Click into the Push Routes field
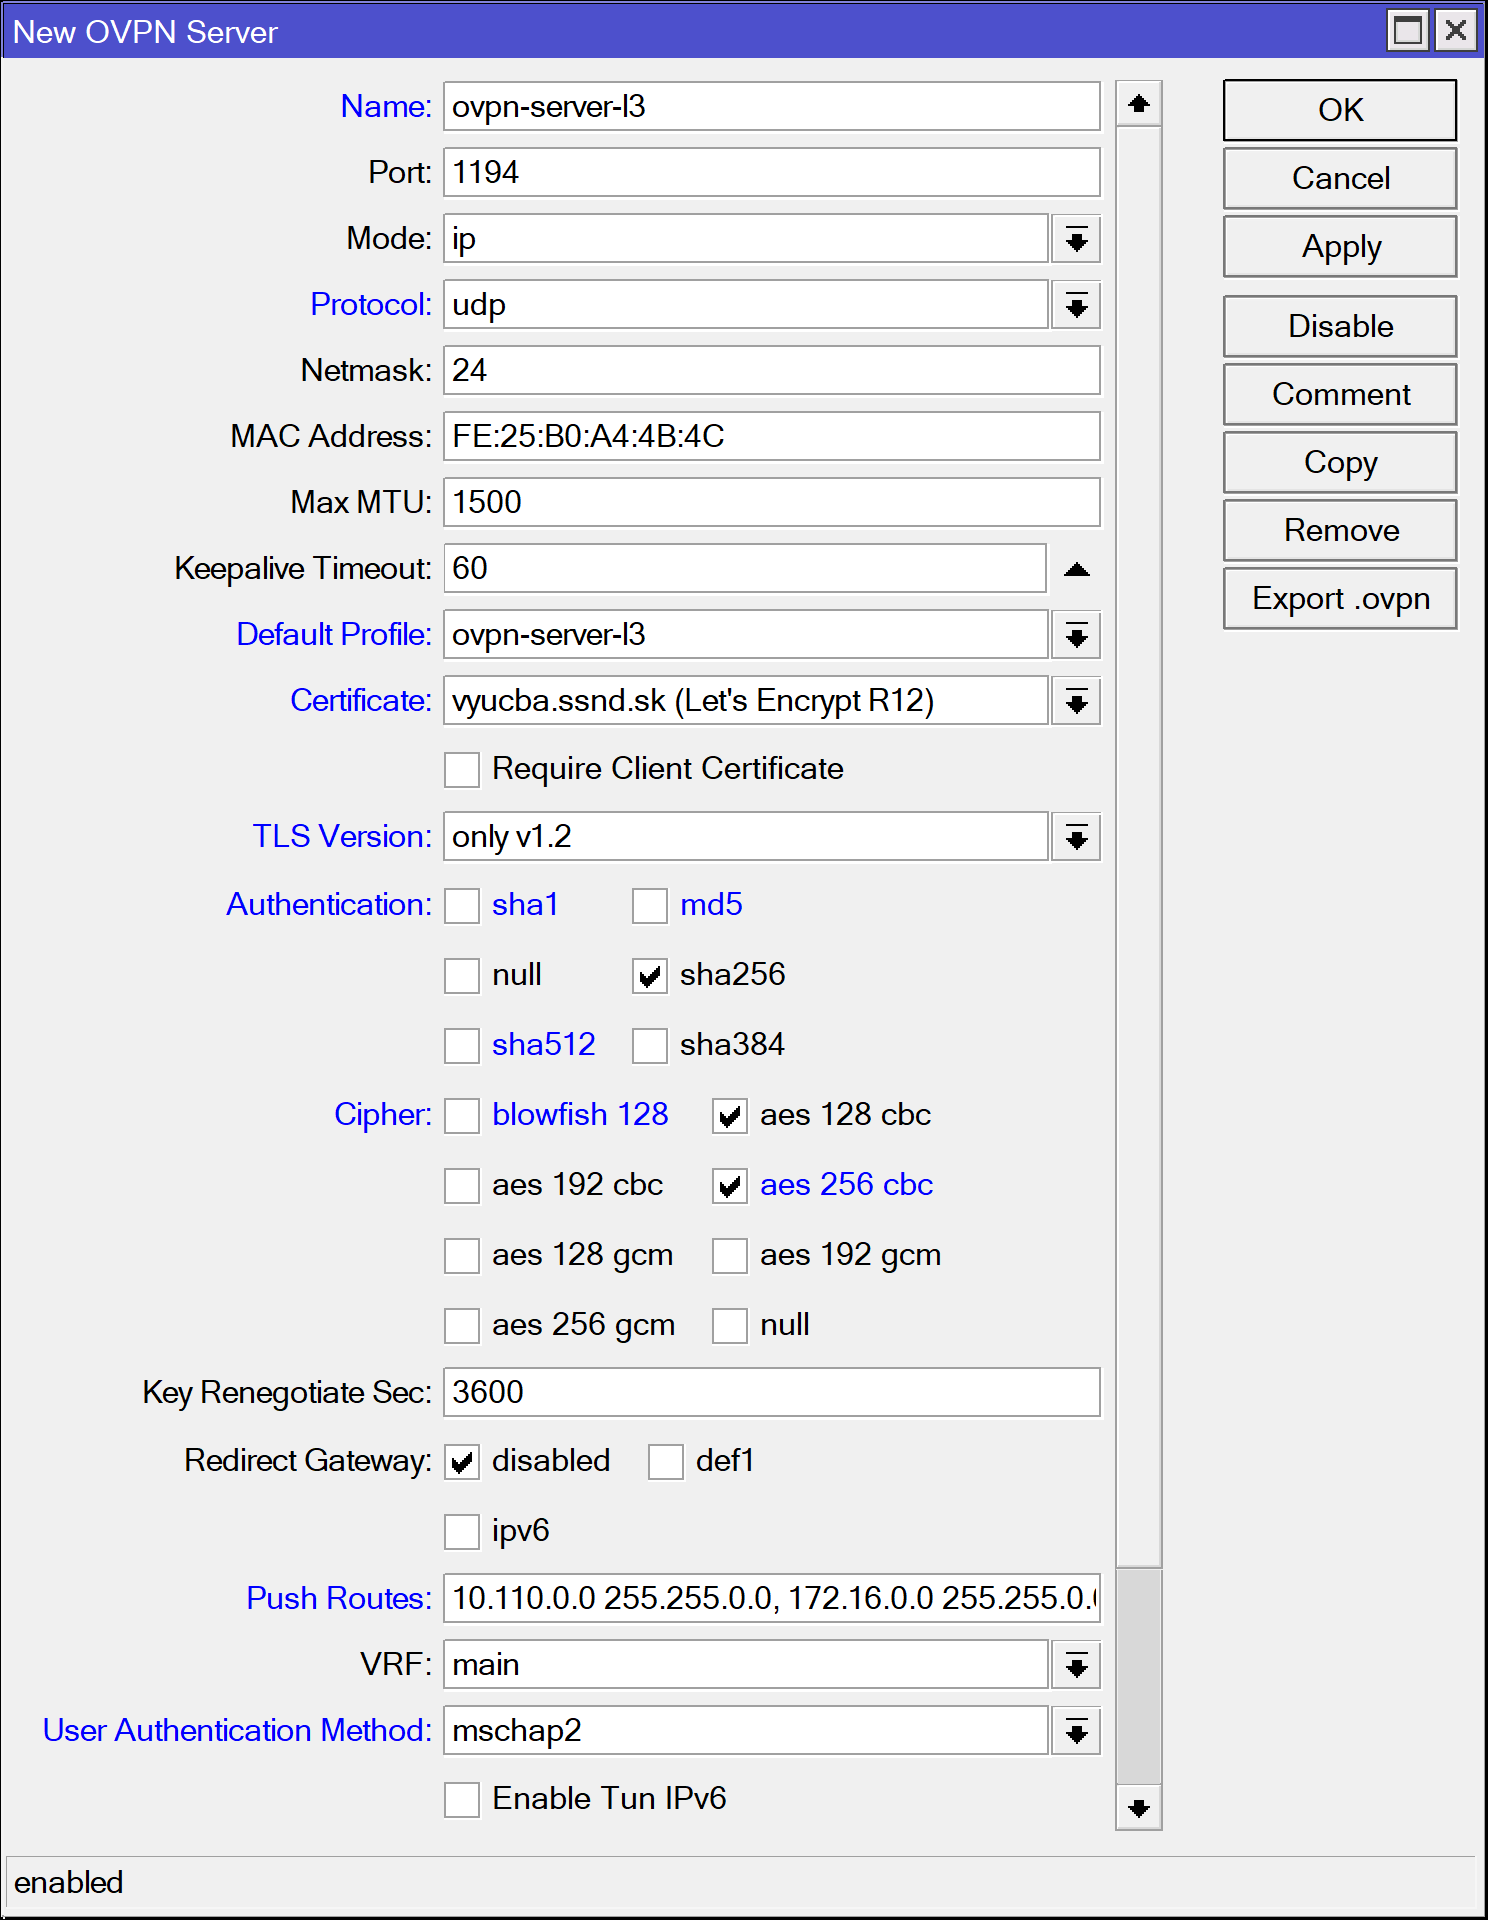This screenshot has width=1488, height=1920. pos(772,1598)
